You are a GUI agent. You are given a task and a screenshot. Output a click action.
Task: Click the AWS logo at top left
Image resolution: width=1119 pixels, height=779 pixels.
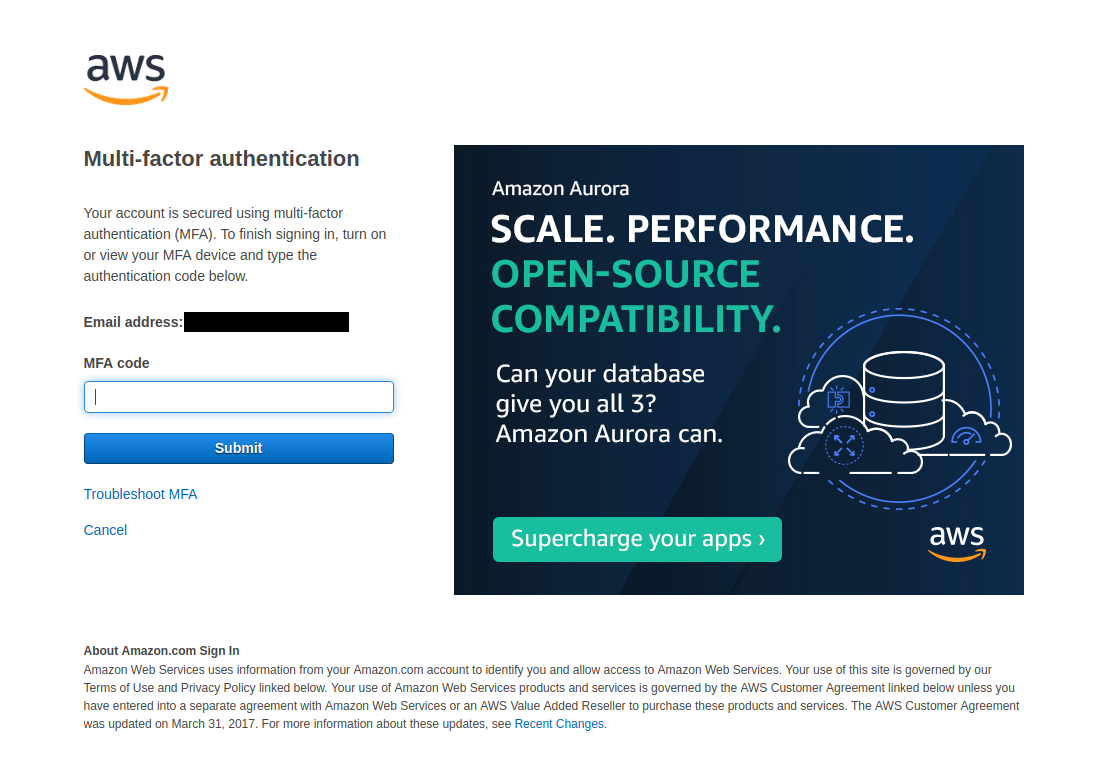[x=126, y=78]
